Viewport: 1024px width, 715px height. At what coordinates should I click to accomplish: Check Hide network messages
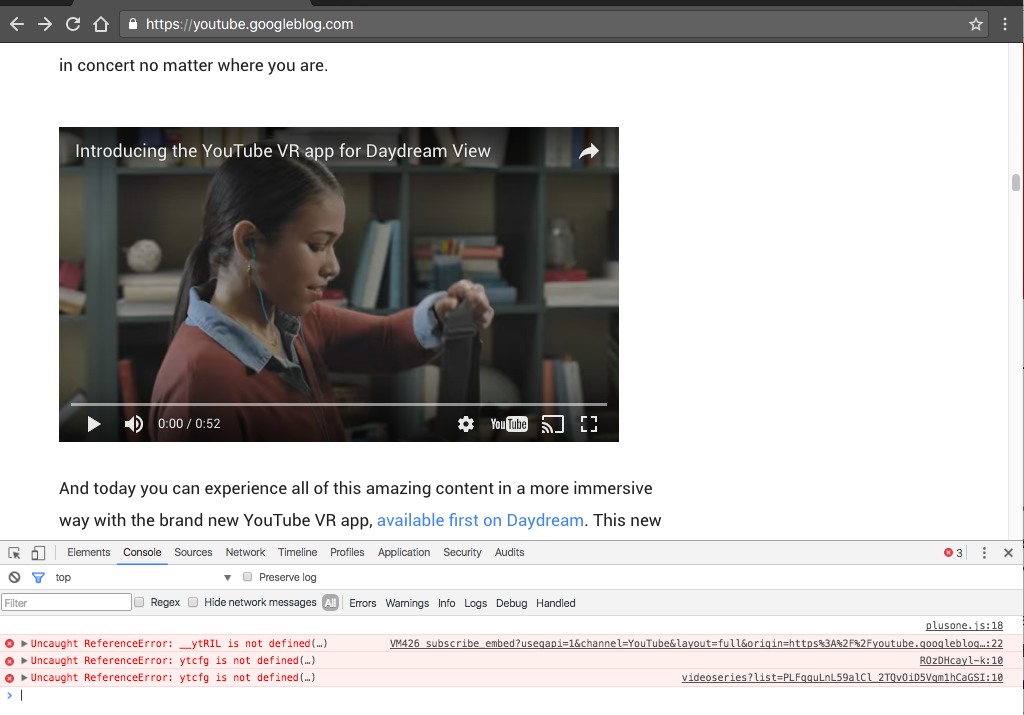pyautogui.click(x=194, y=603)
